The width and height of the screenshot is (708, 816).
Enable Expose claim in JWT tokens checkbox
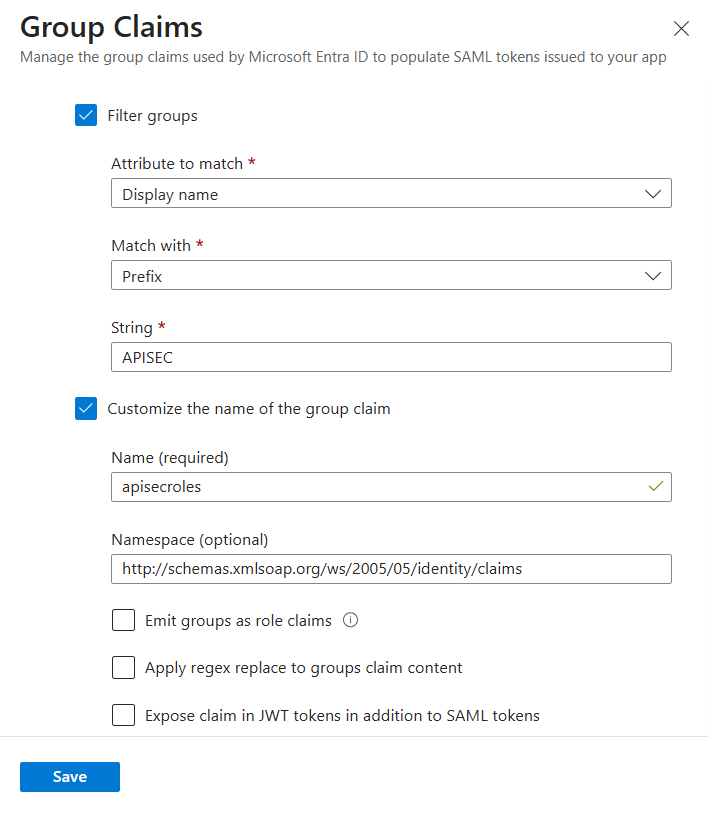click(123, 715)
